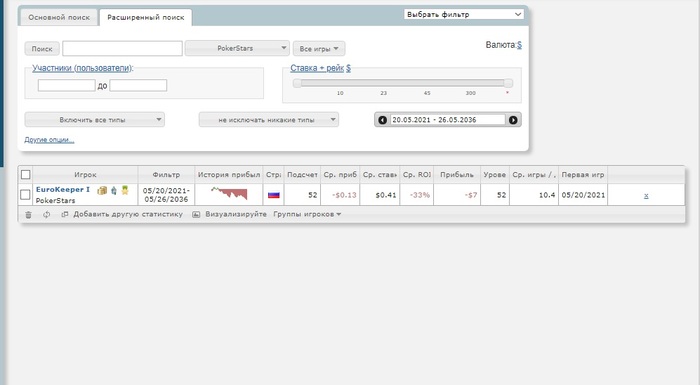
Task: Click the blue figure icon beside EuroKeeper I
Action: (114, 190)
